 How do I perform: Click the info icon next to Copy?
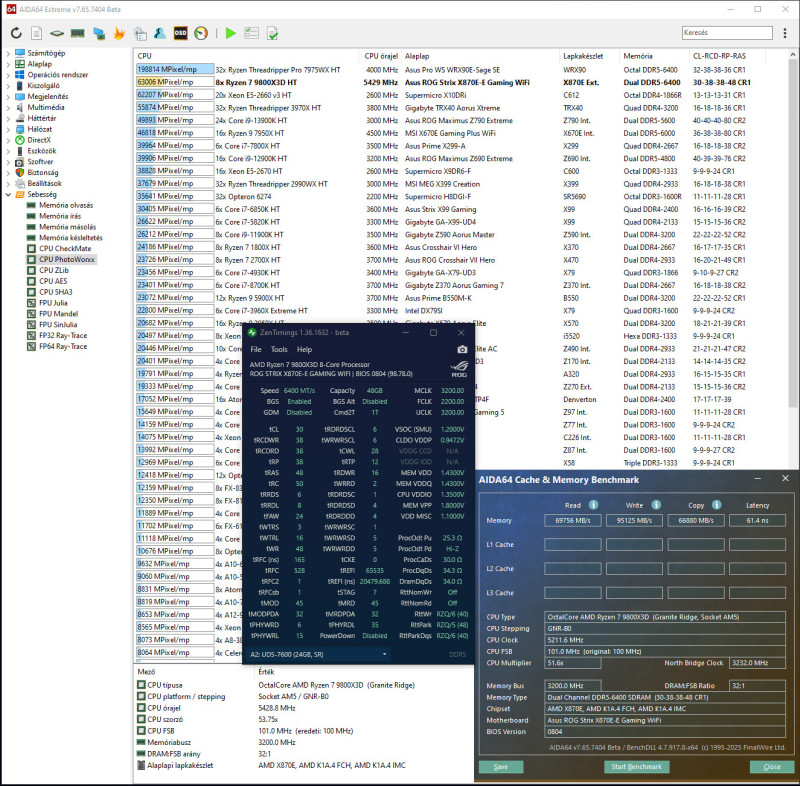click(716, 504)
